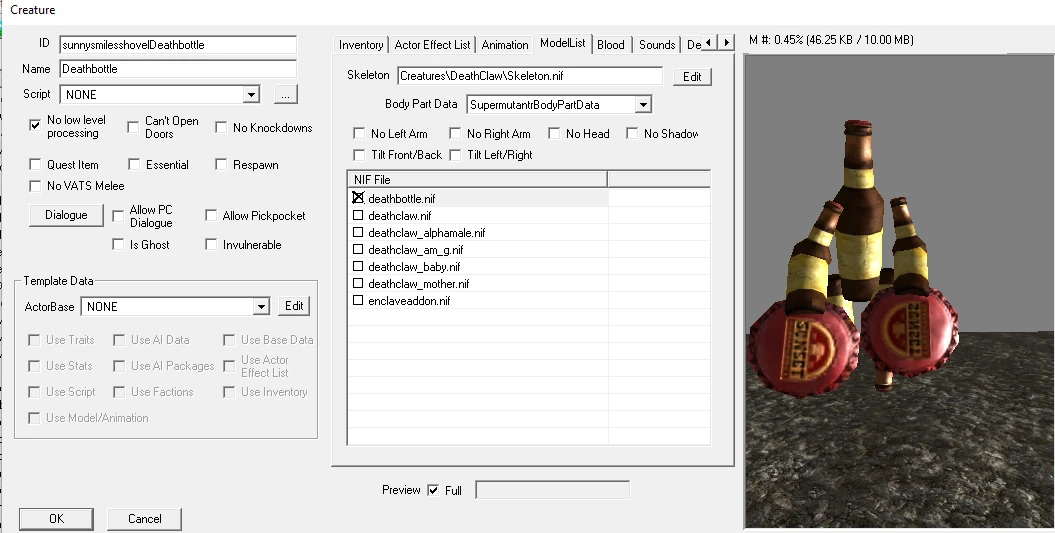Check the Essential option
The width and height of the screenshot is (1055, 533).
[x=134, y=164]
